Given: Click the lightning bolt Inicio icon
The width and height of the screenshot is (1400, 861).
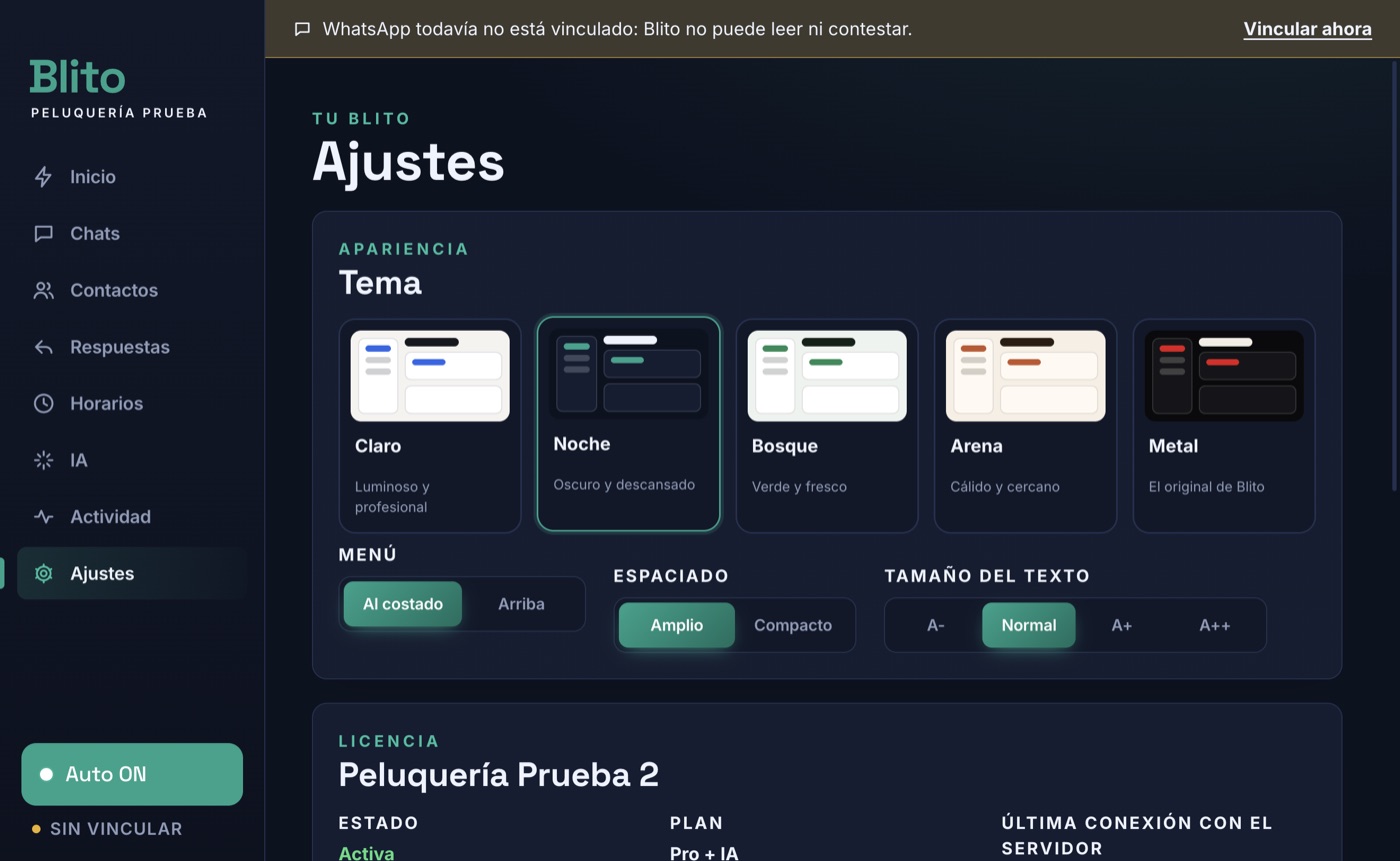Looking at the screenshot, I should [x=43, y=177].
